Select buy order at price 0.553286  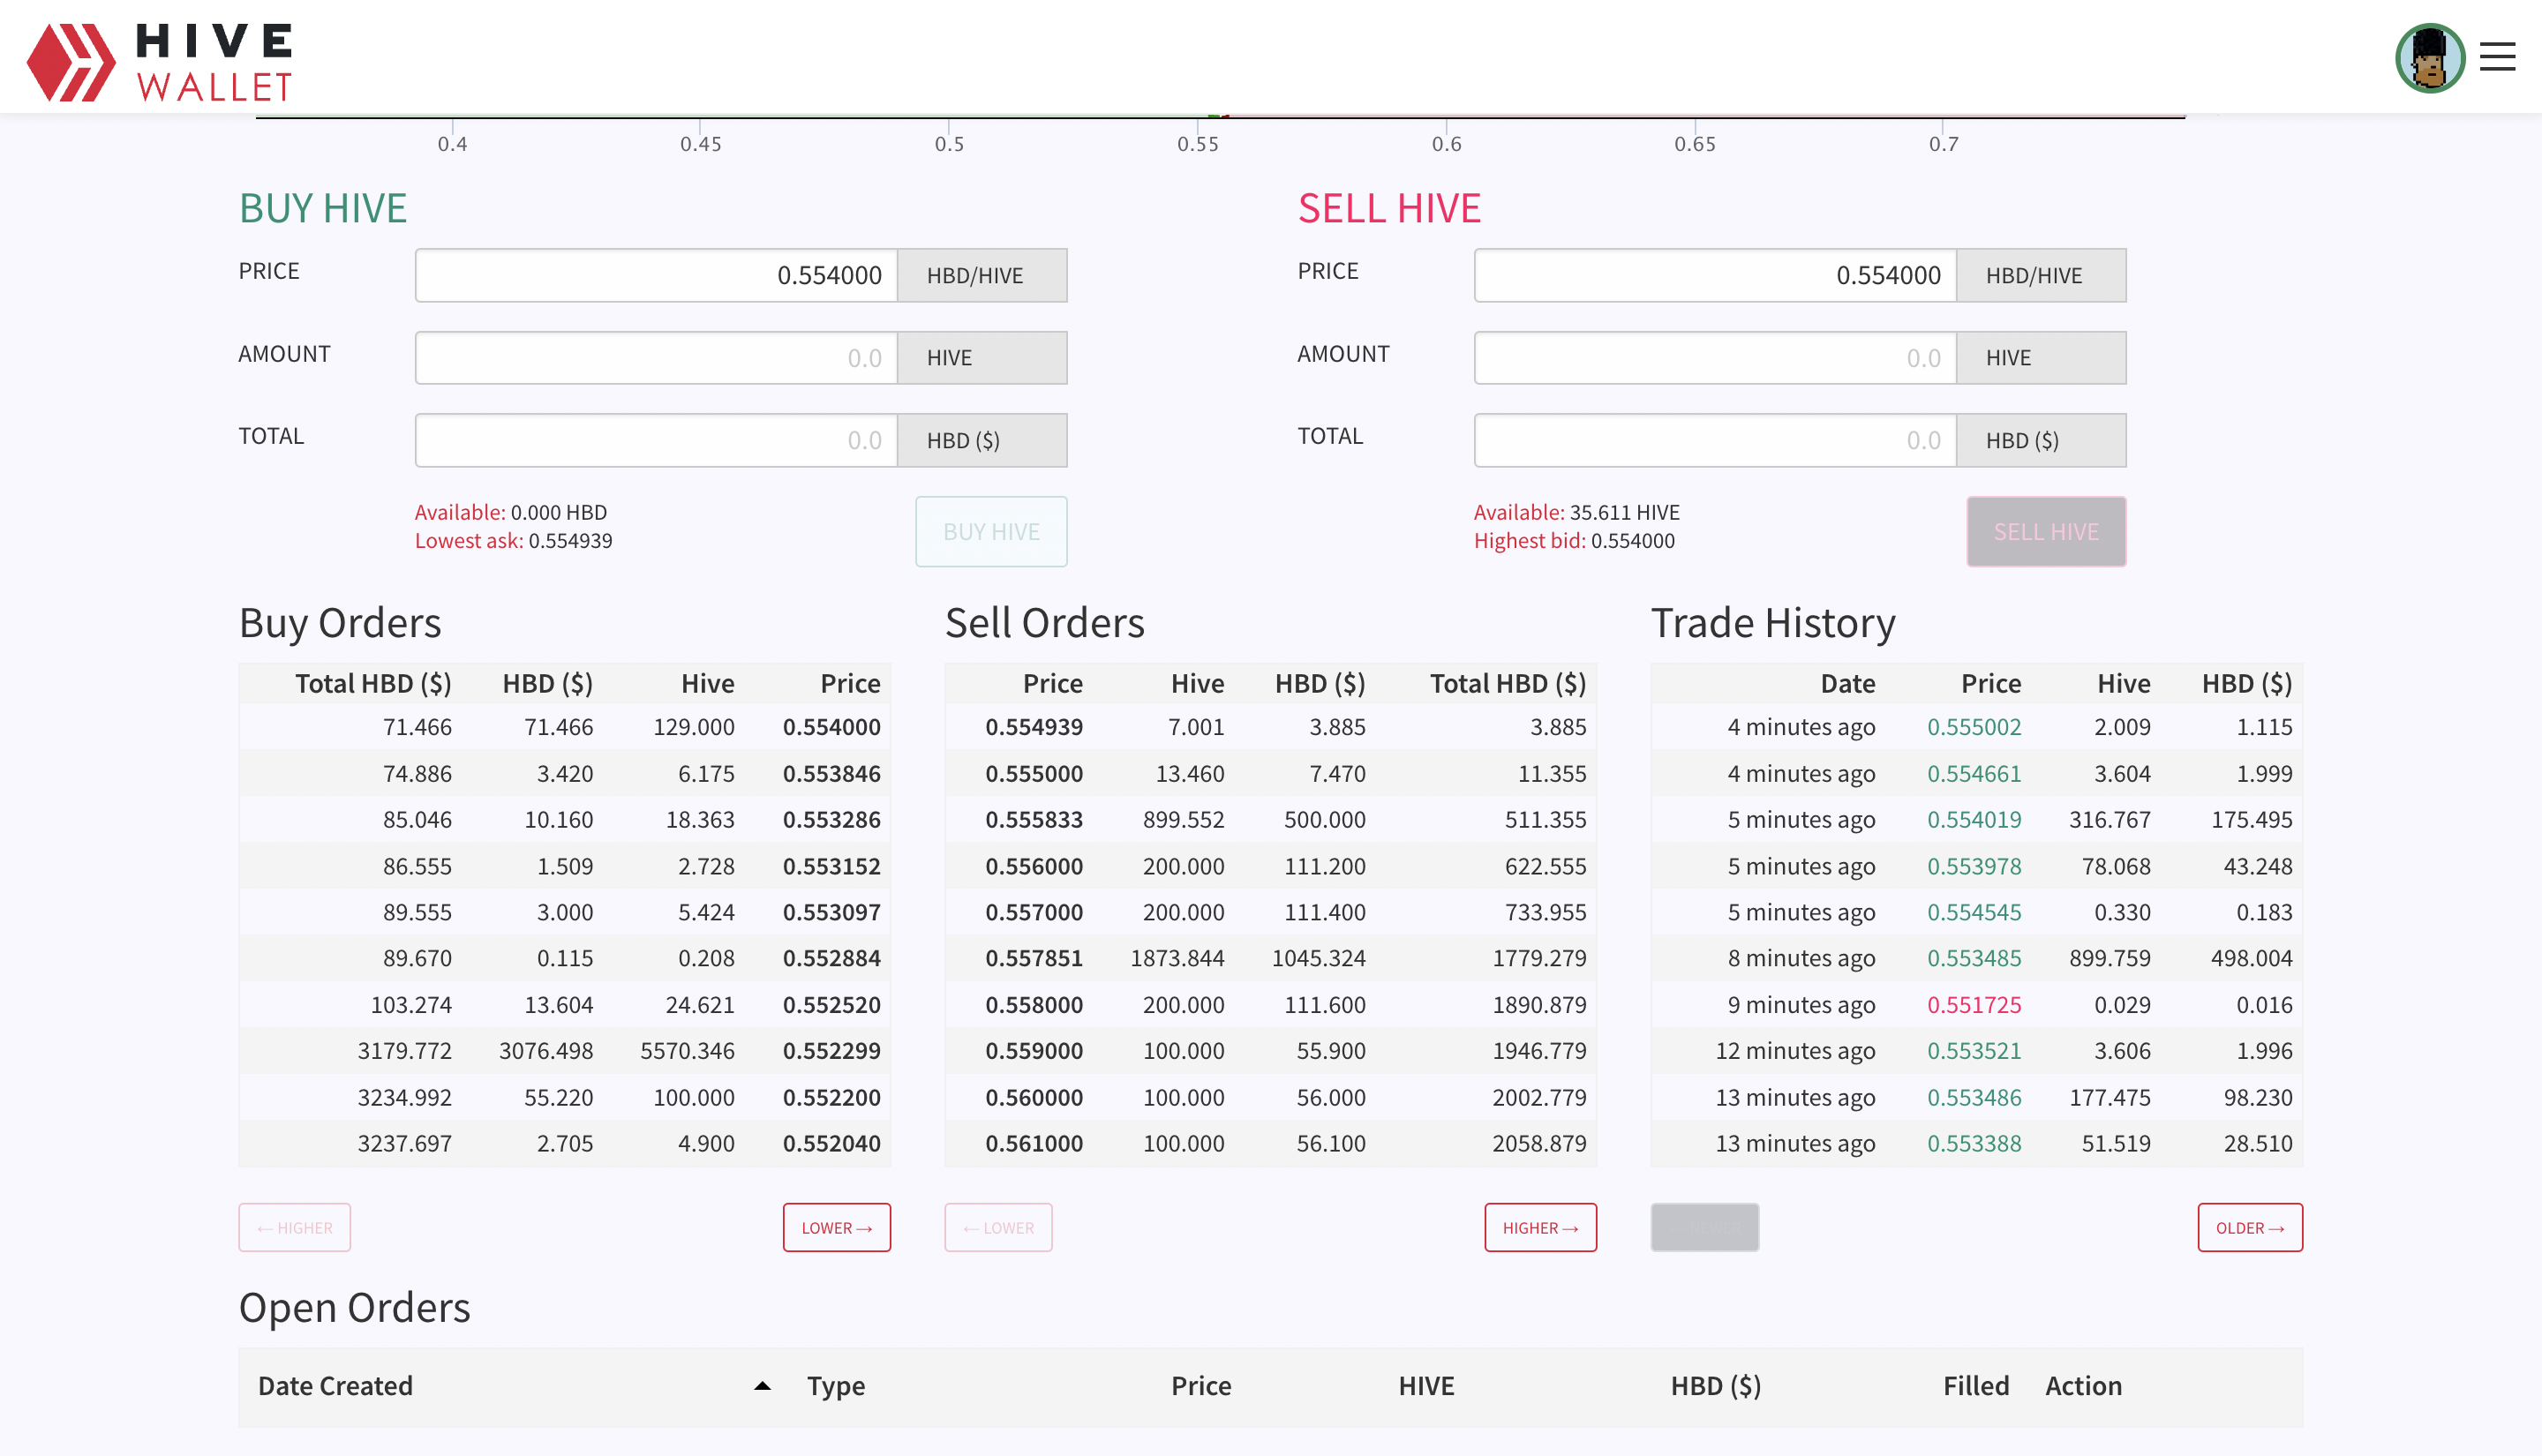[x=564, y=820]
